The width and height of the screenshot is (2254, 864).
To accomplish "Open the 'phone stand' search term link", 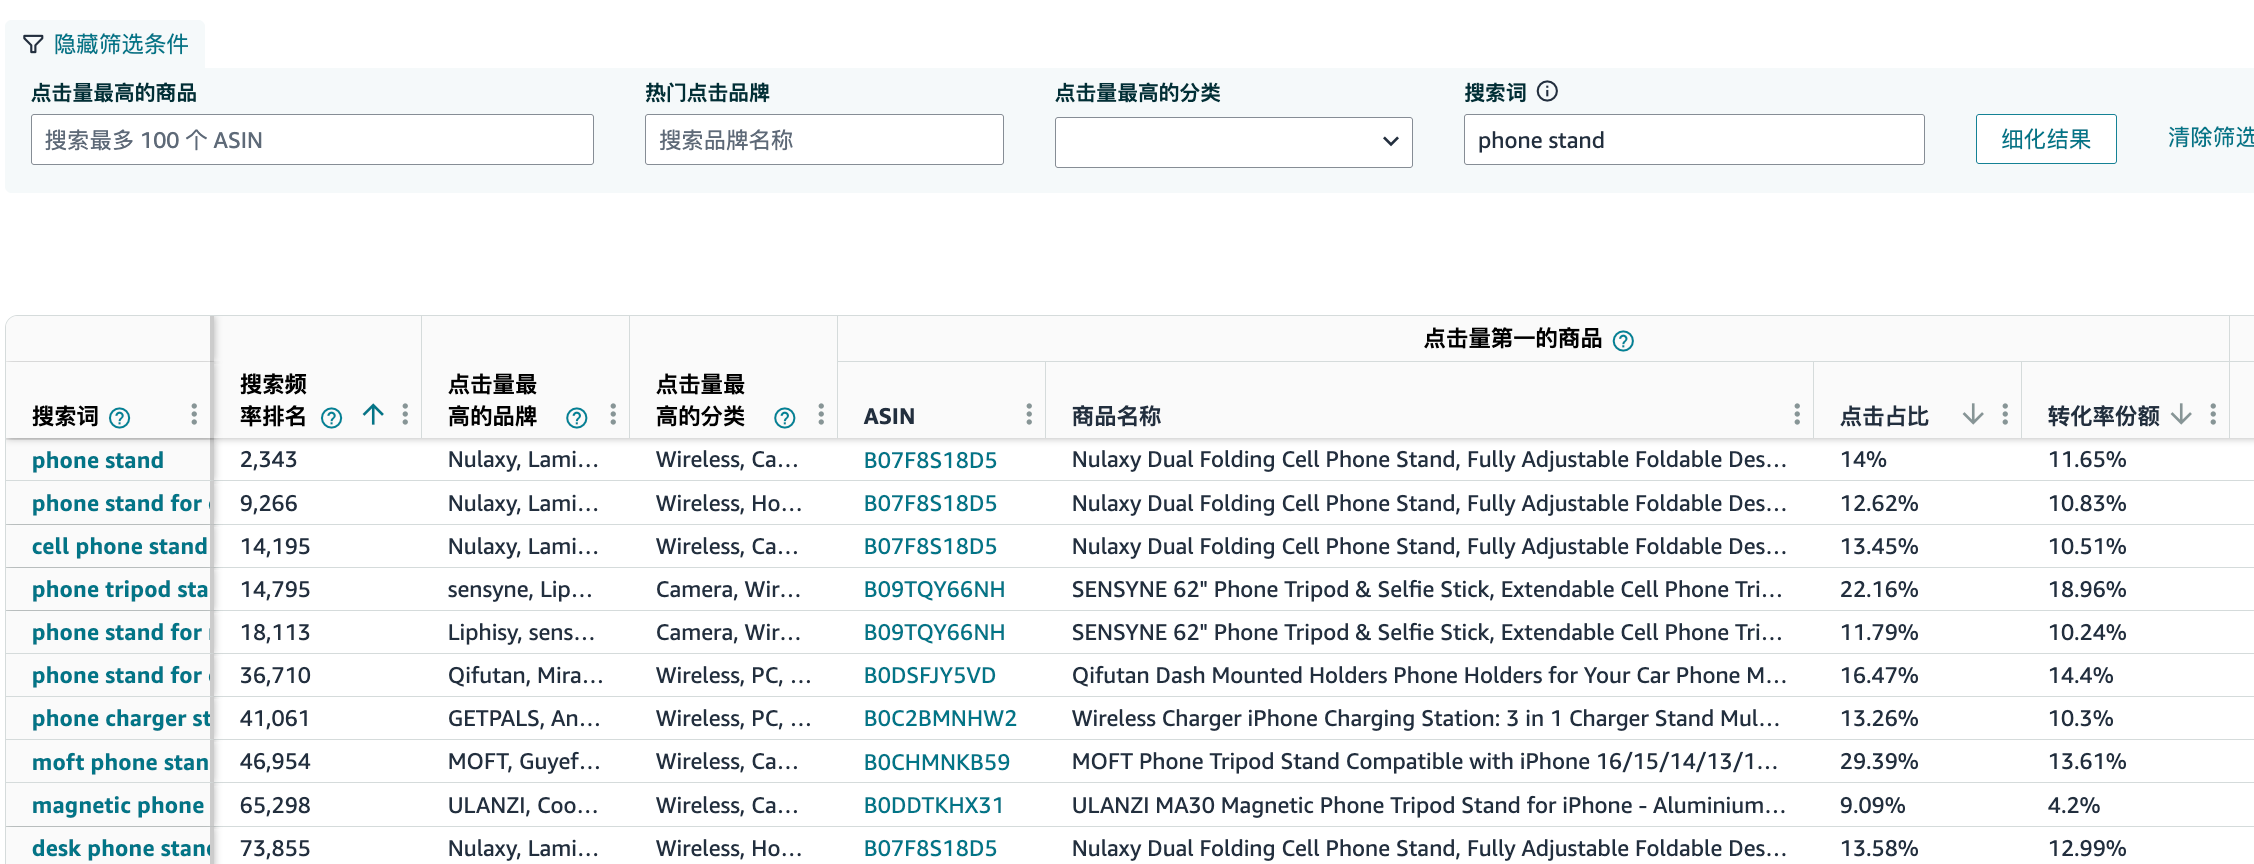I will click(x=98, y=460).
